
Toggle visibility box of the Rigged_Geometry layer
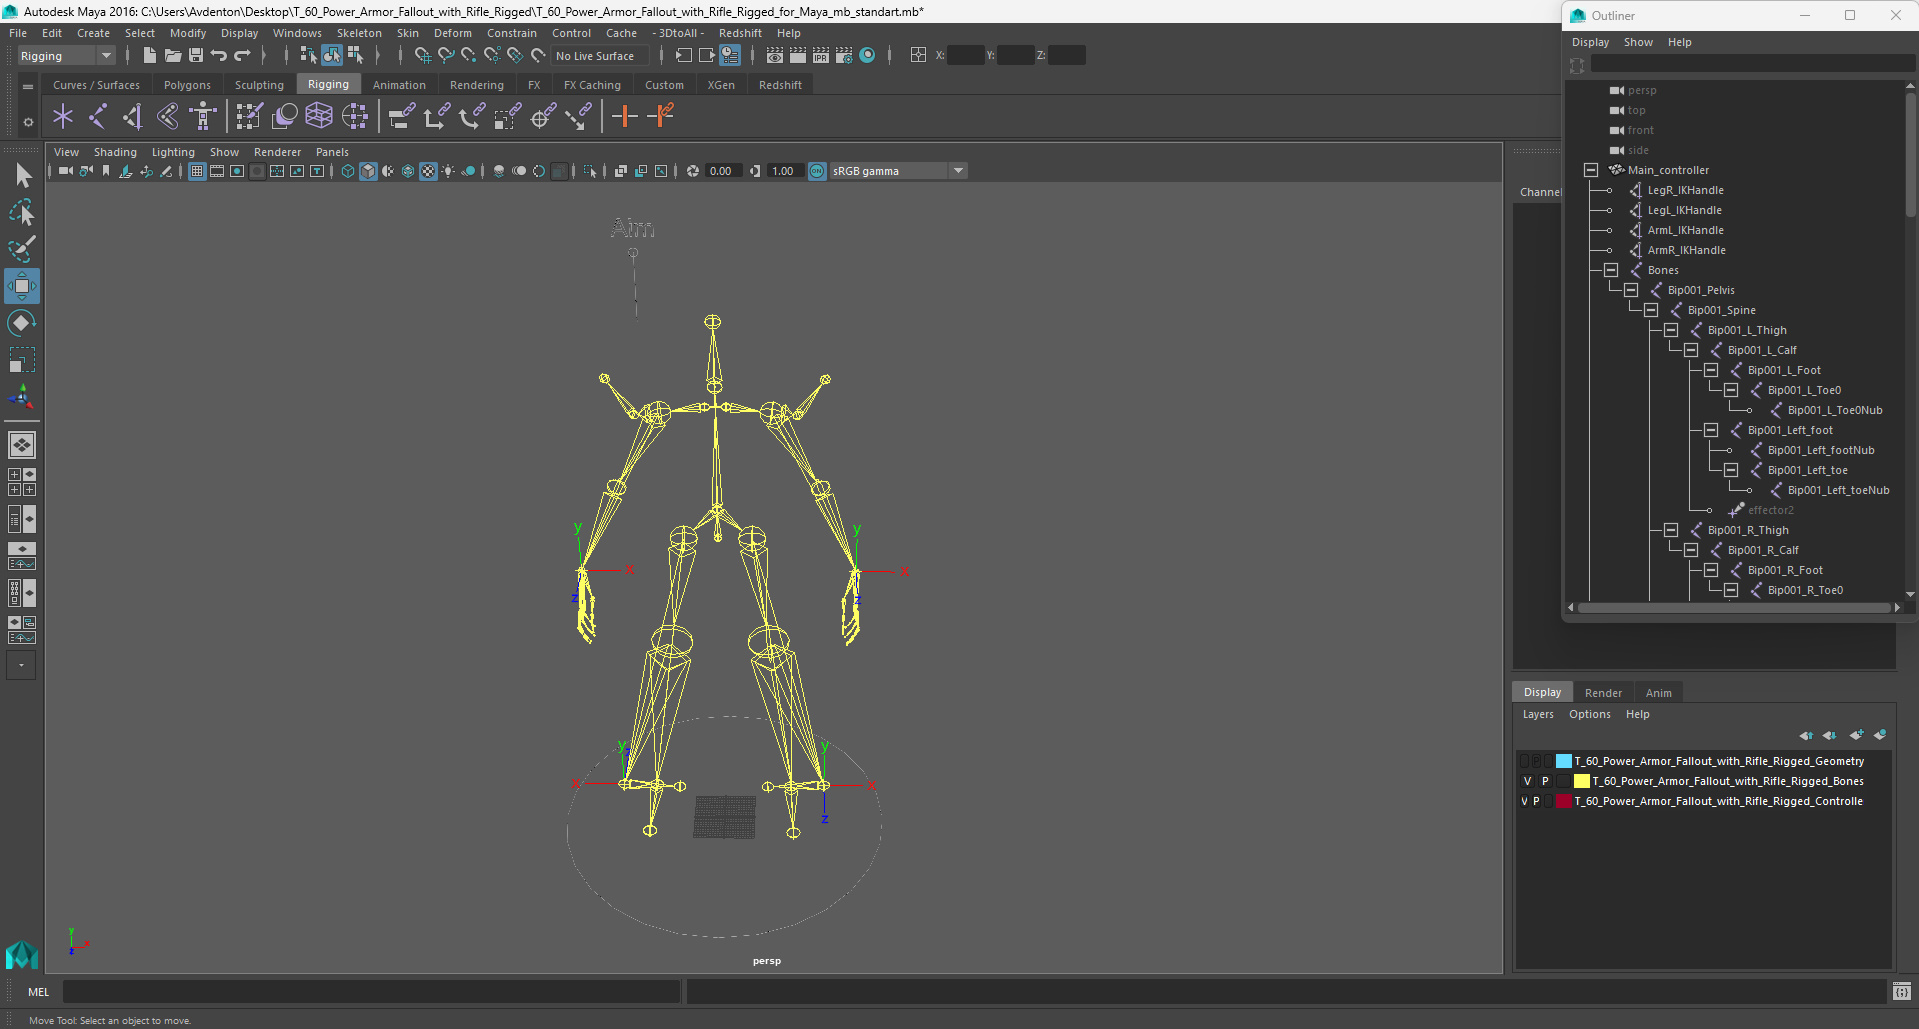(x=1524, y=762)
